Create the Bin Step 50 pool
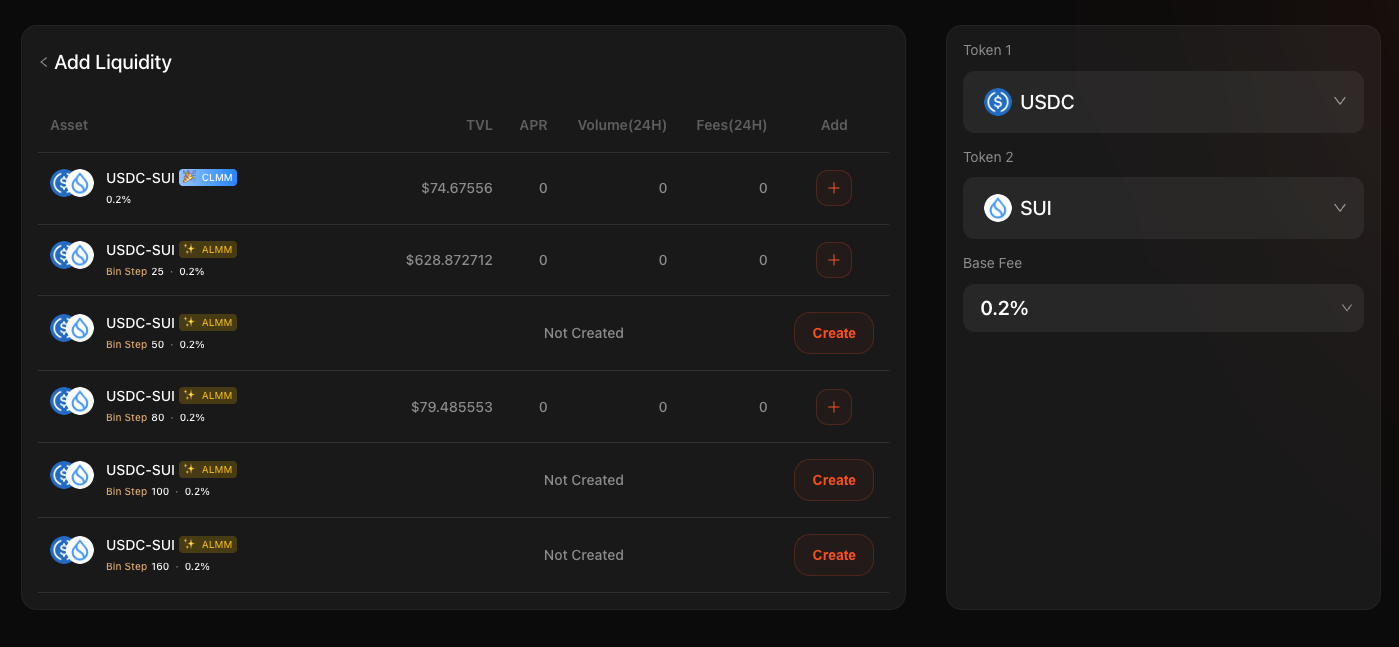1399x647 pixels. point(833,333)
